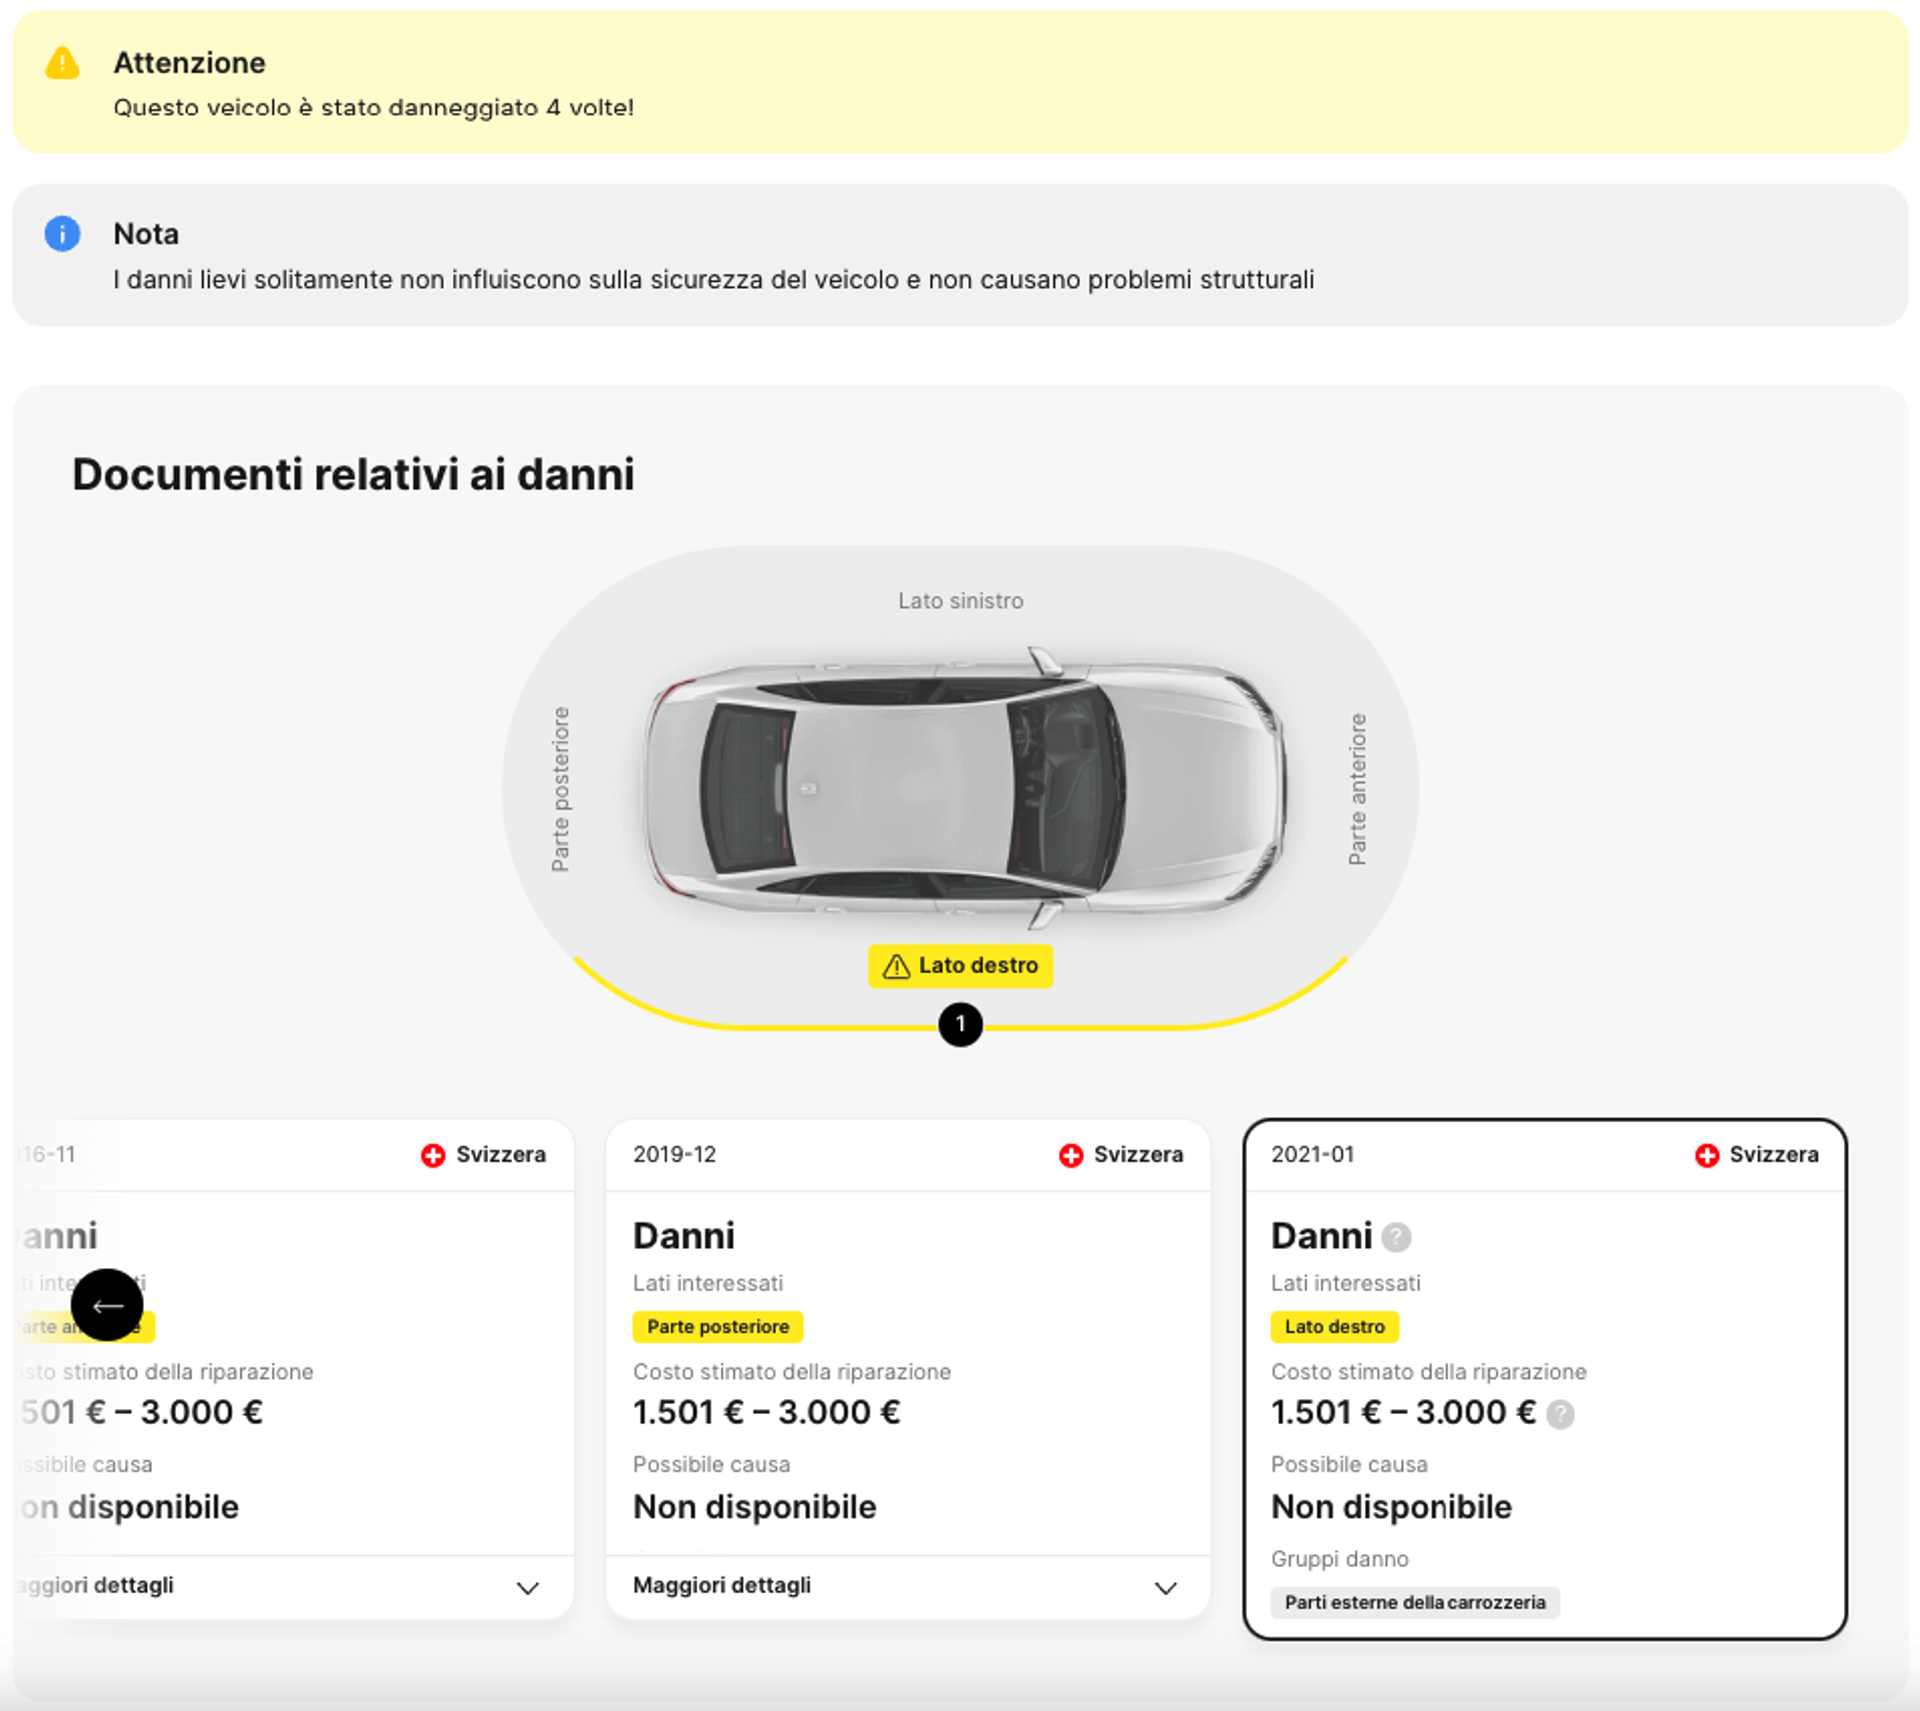Click the Lato destro yellow tag in 2021-01 card
The height and width of the screenshot is (1711, 1920).
pyautogui.click(x=1334, y=1327)
